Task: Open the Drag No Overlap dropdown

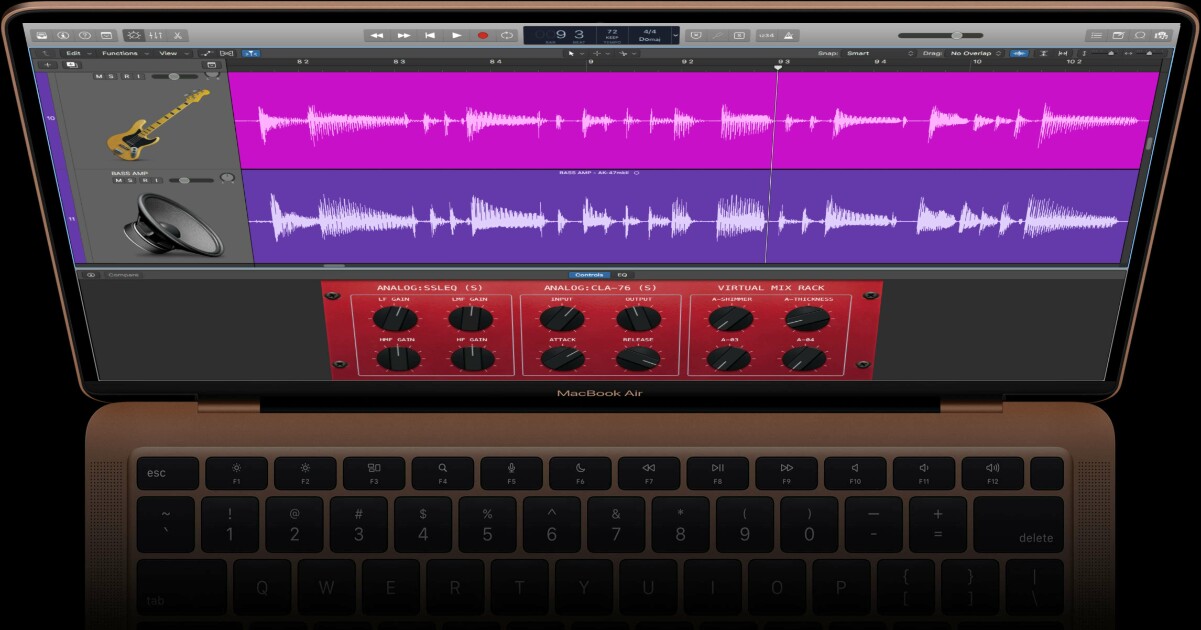Action: coord(976,53)
